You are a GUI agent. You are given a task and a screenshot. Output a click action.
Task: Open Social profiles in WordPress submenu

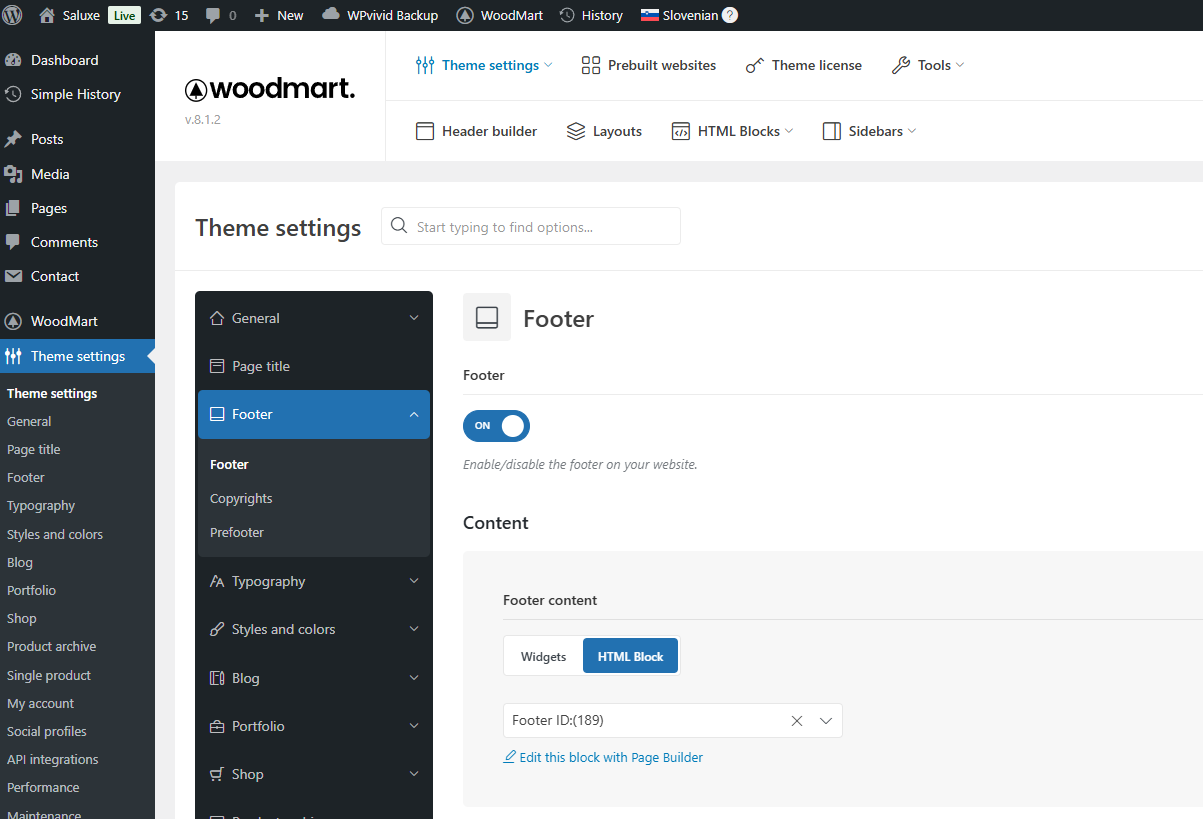[x=47, y=731]
